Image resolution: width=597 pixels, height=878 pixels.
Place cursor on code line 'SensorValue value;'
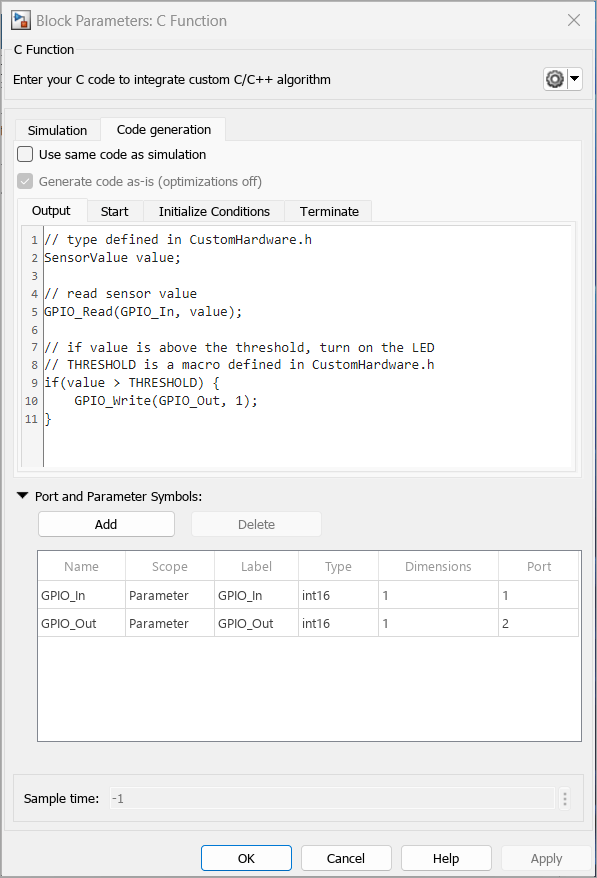tap(113, 258)
